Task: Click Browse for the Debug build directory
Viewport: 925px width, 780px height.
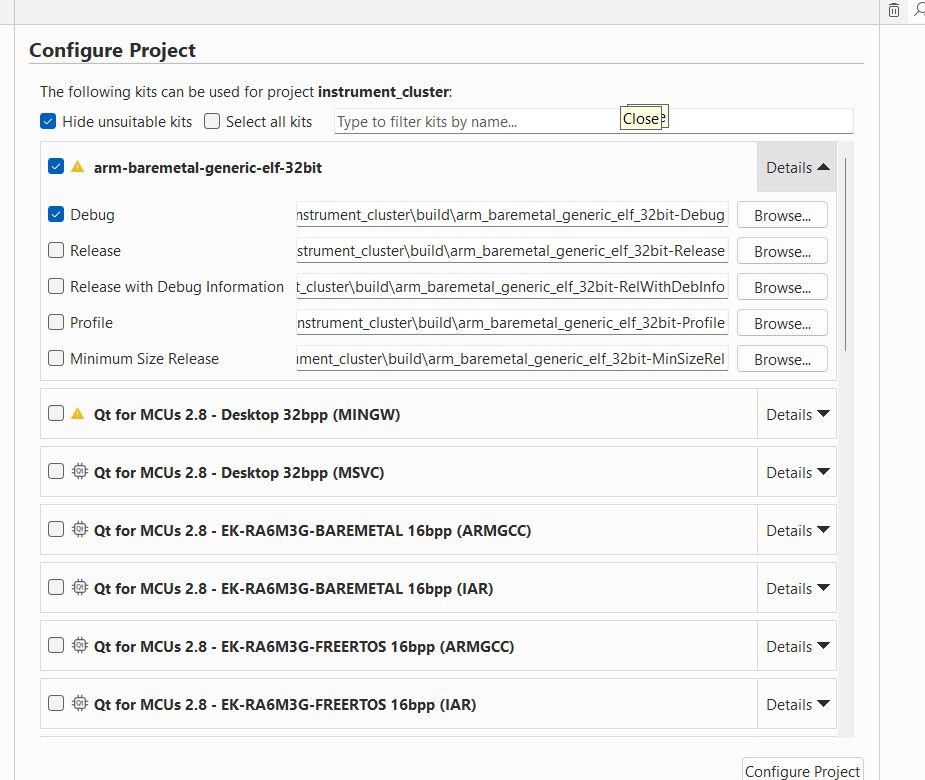Action: tap(782, 215)
